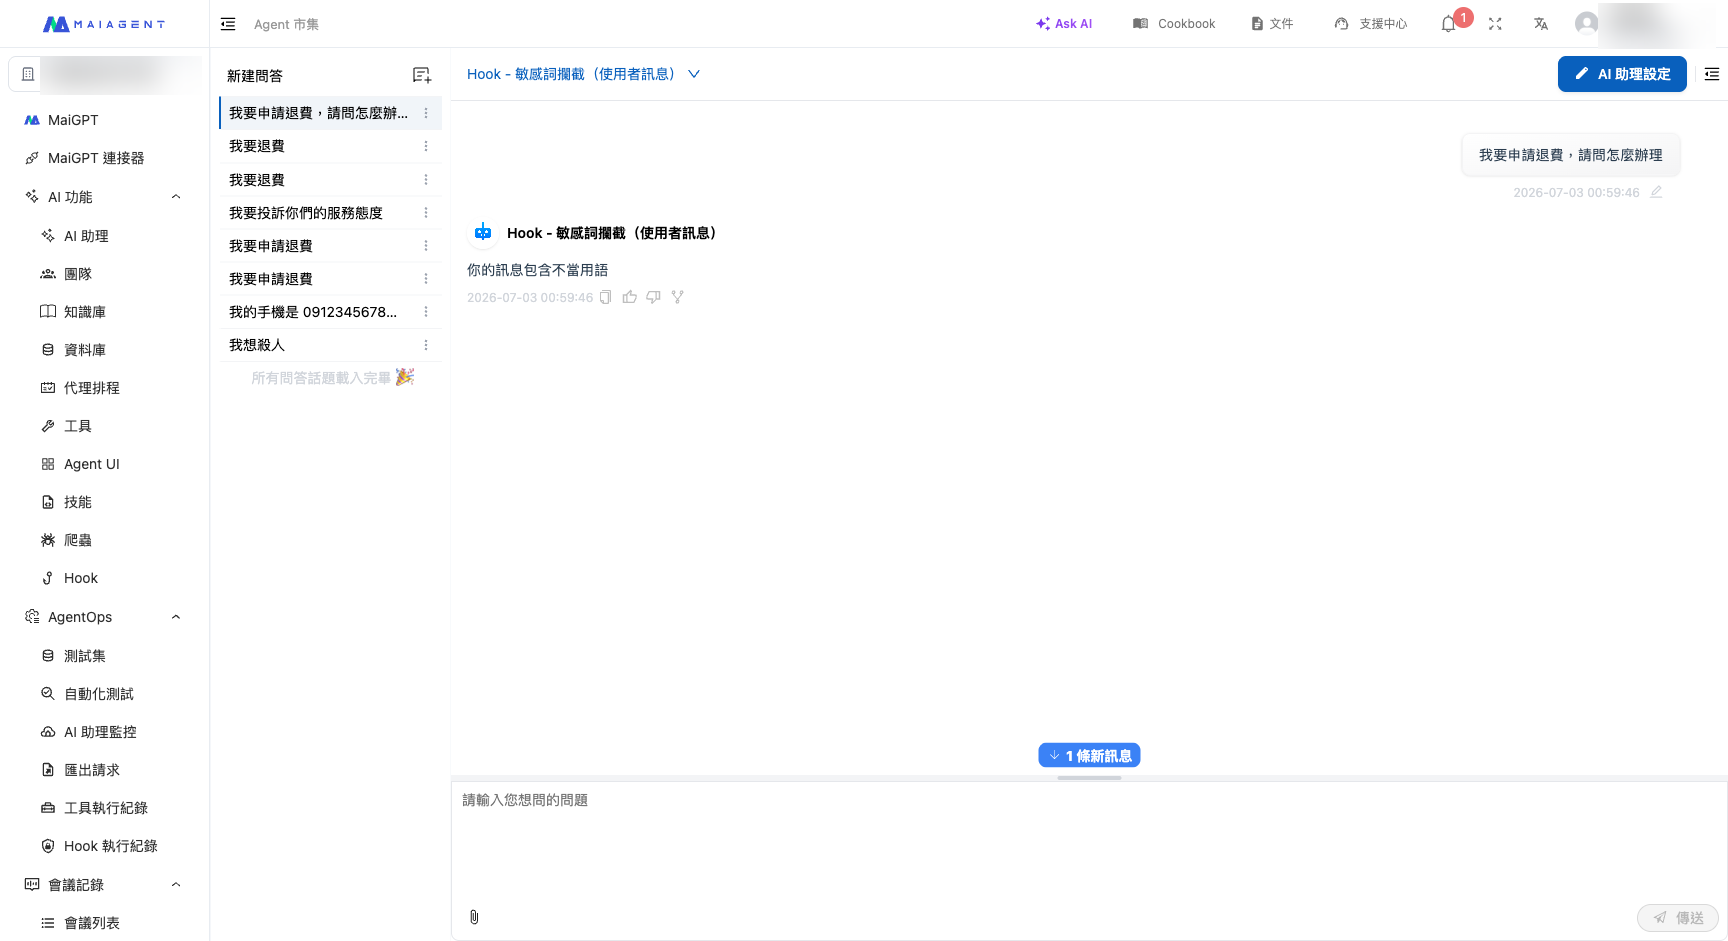Collapse the sidebar with the menu fold icon
The image size is (1728, 941).
228,24
